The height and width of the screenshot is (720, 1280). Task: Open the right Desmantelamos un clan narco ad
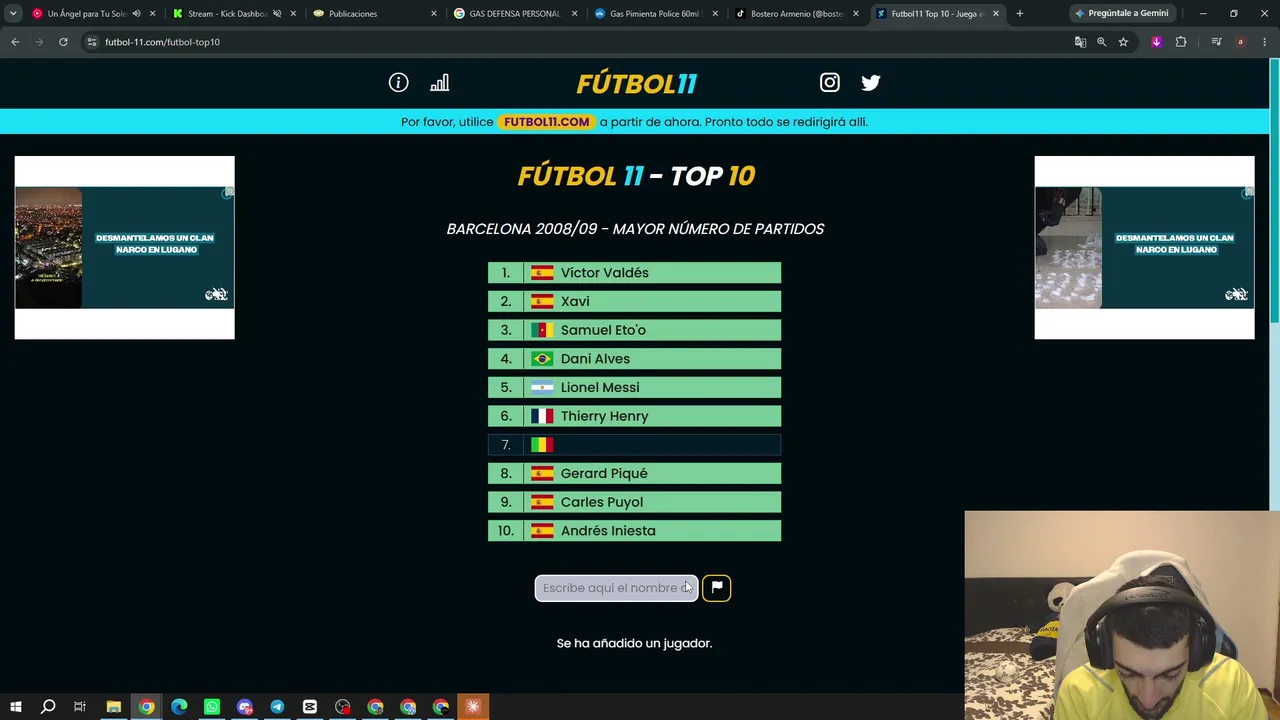1144,248
